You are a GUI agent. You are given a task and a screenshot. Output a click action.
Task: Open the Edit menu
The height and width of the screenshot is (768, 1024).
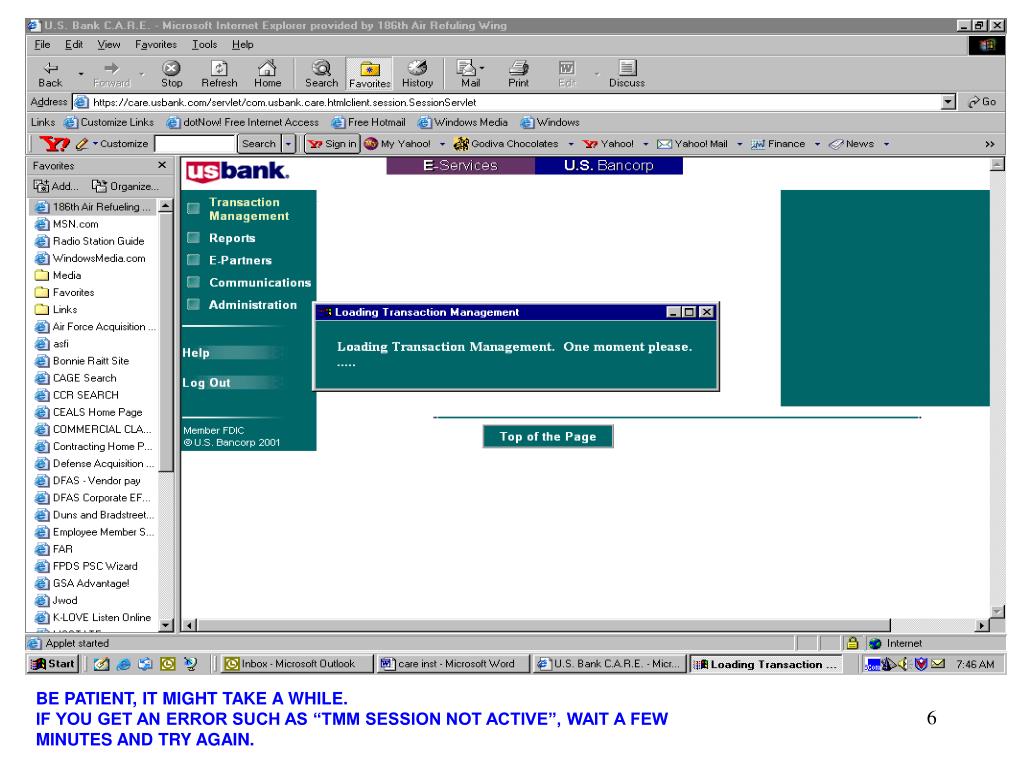point(74,44)
